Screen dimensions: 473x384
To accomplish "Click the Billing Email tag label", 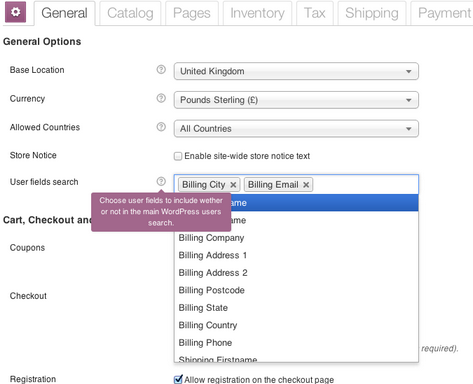I will (x=273, y=185).
